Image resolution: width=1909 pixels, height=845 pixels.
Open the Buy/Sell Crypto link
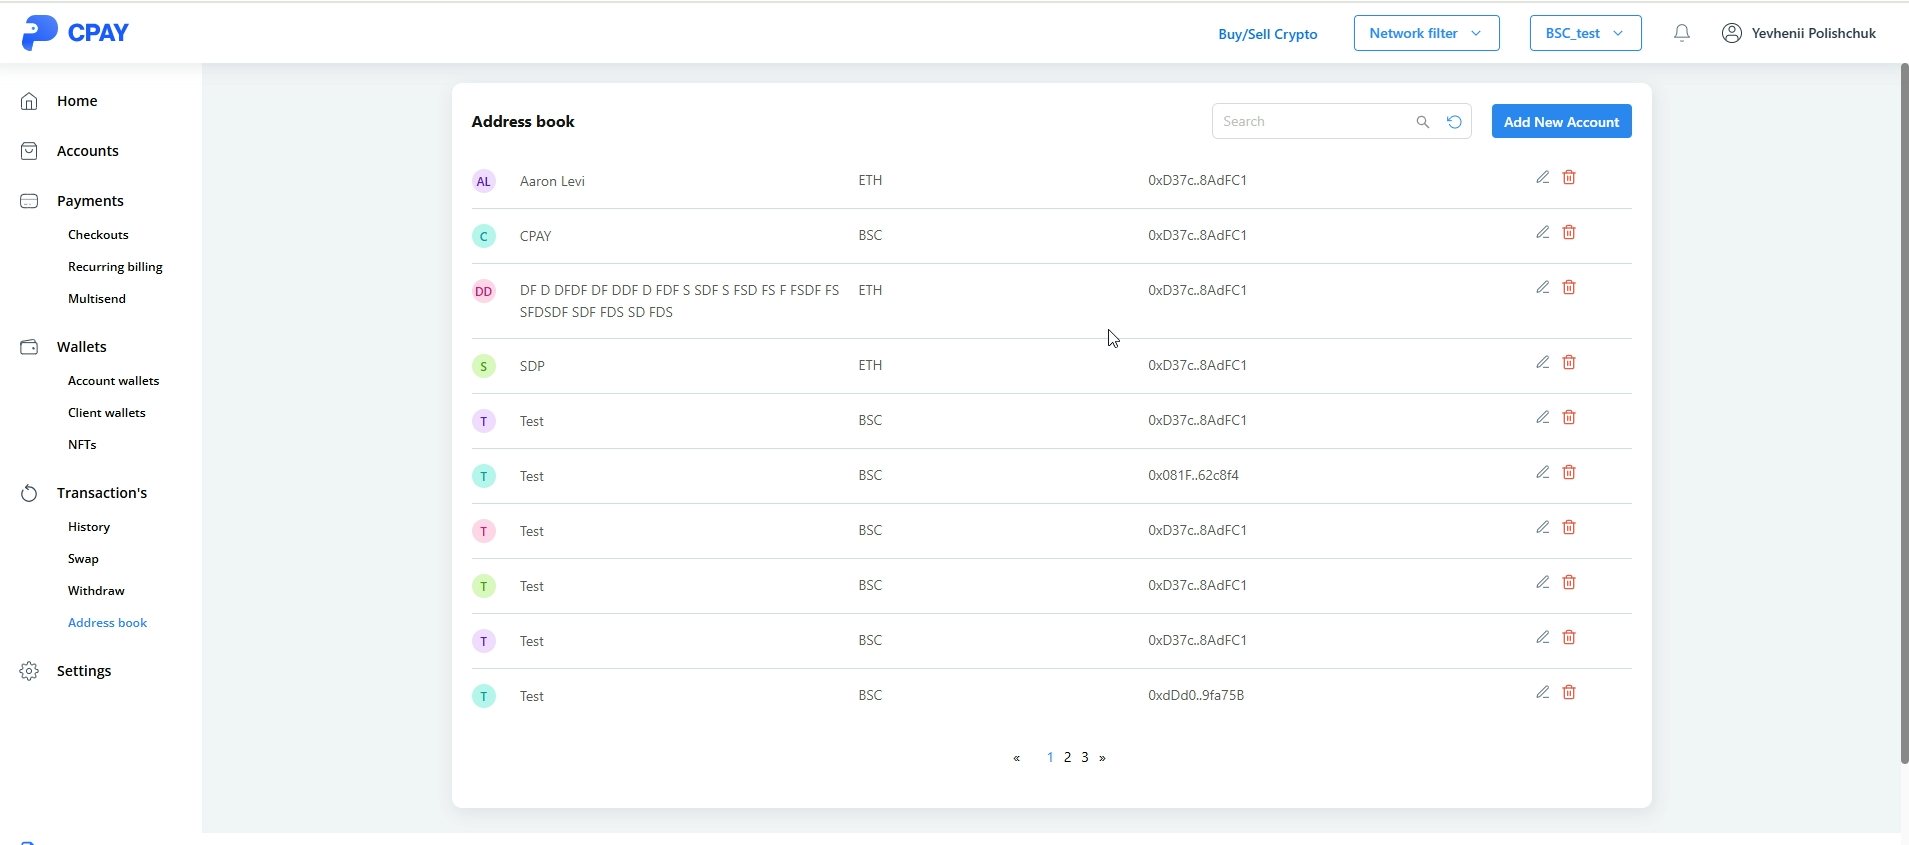tap(1267, 34)
